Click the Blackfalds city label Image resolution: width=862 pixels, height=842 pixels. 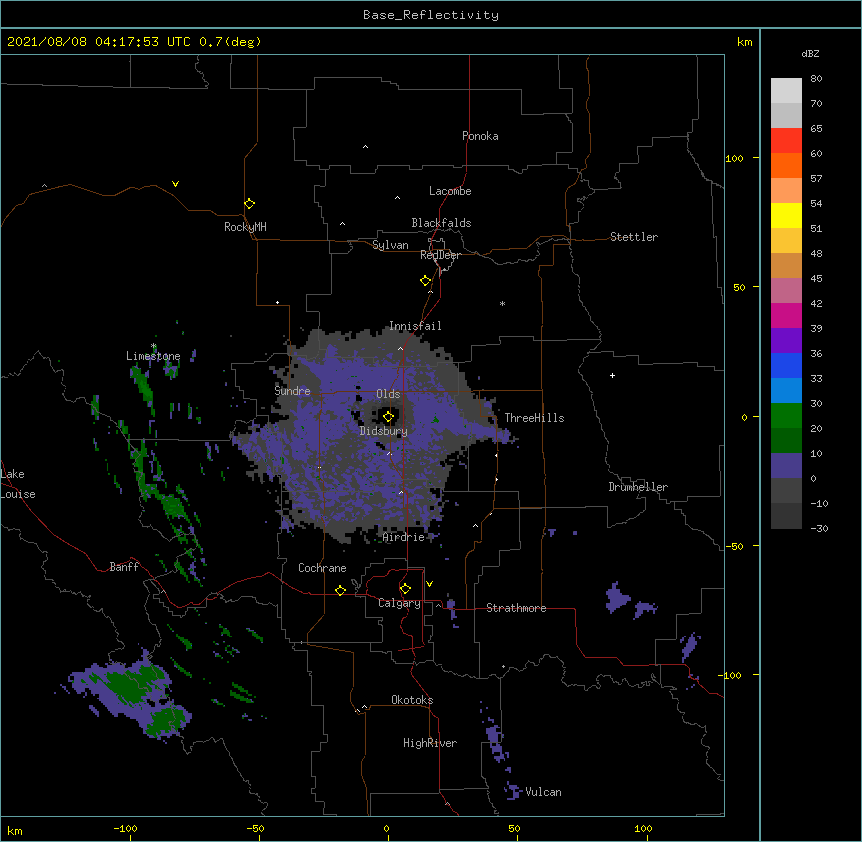point(441,223)
